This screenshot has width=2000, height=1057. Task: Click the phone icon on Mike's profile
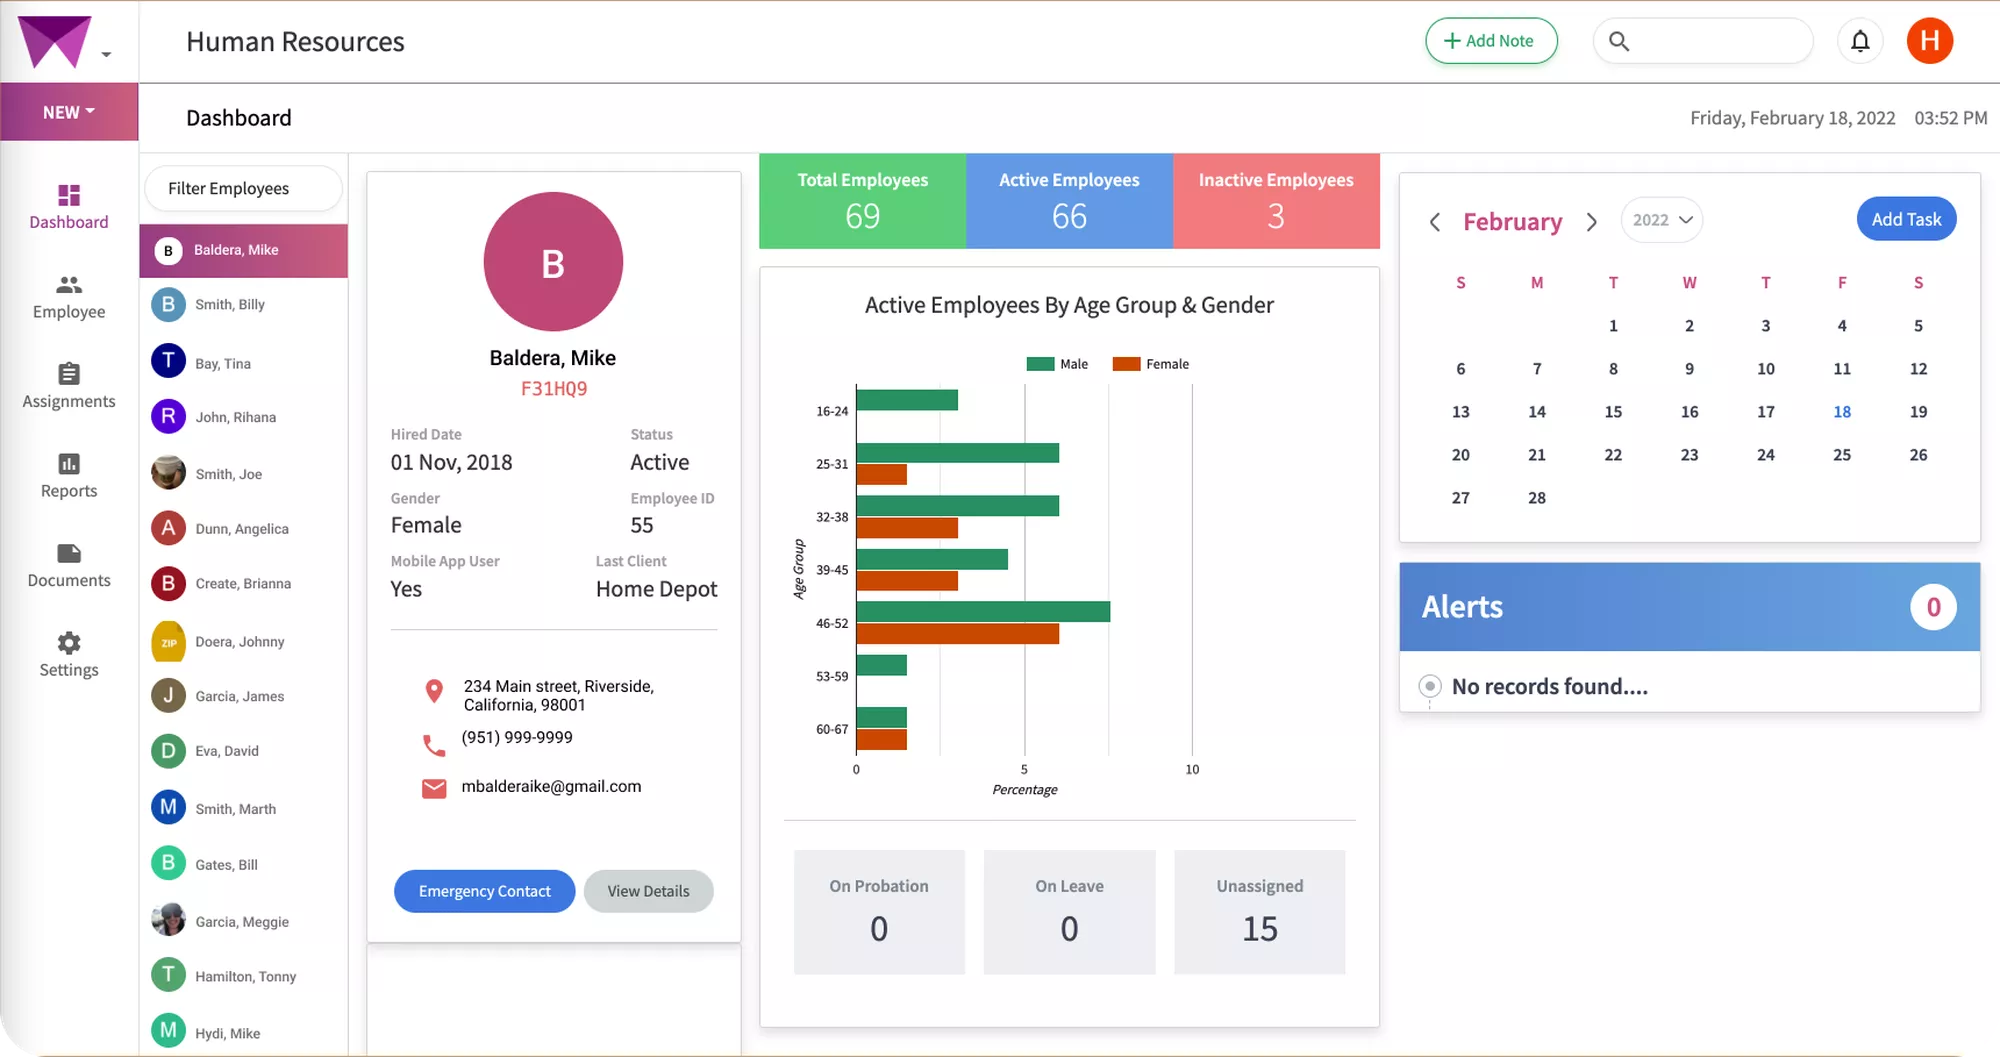click(434, 744)
